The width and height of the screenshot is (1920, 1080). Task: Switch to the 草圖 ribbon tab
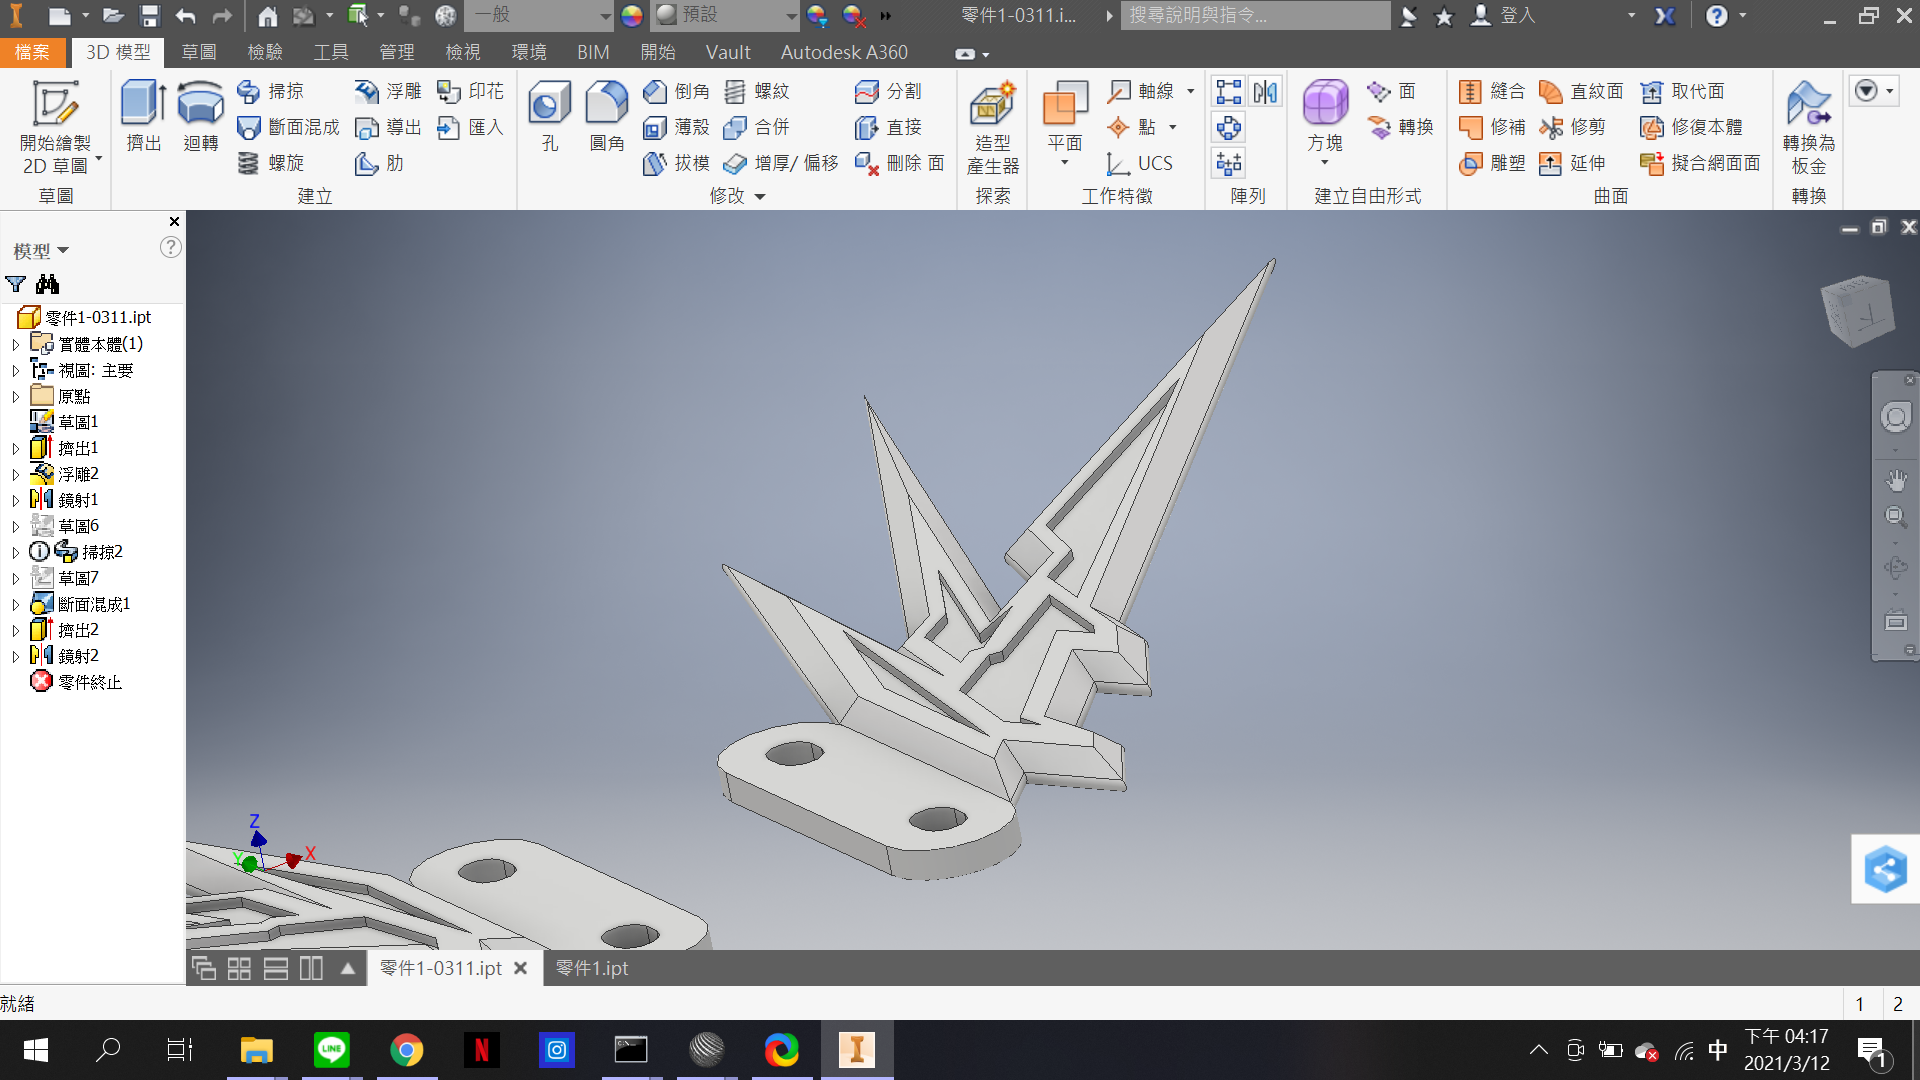coord(198,52)
